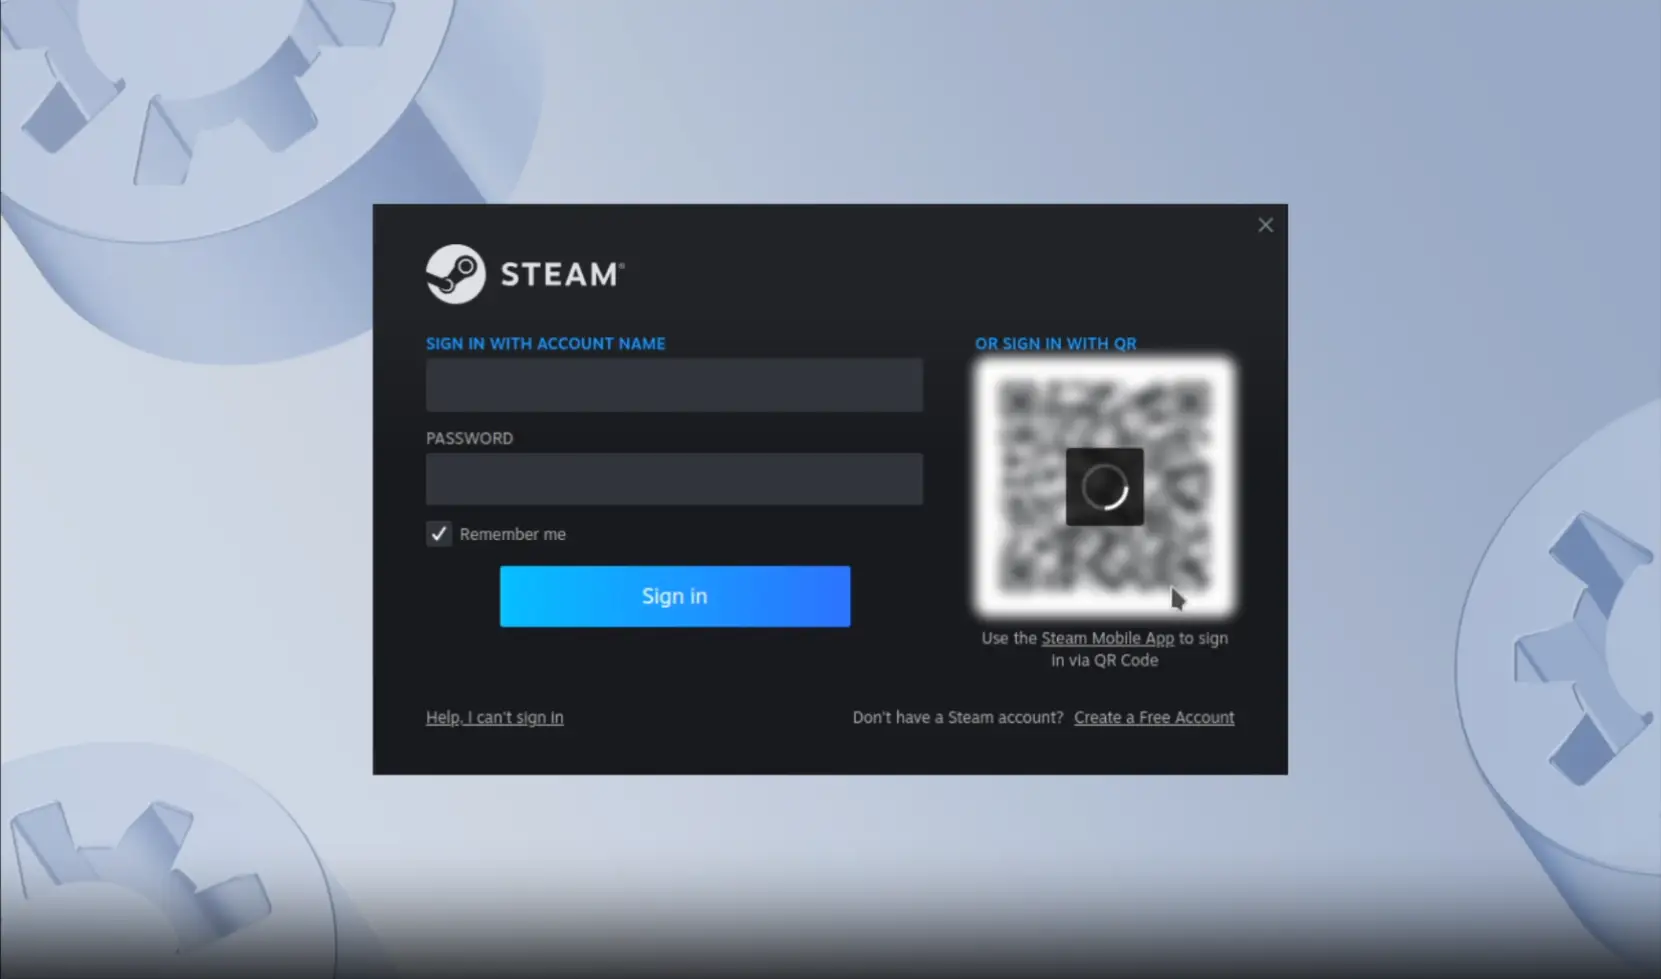The width and height of the screenshot is (1661, 979).
Task: Click the gear graphic on right edge background
Action: 1580,650
